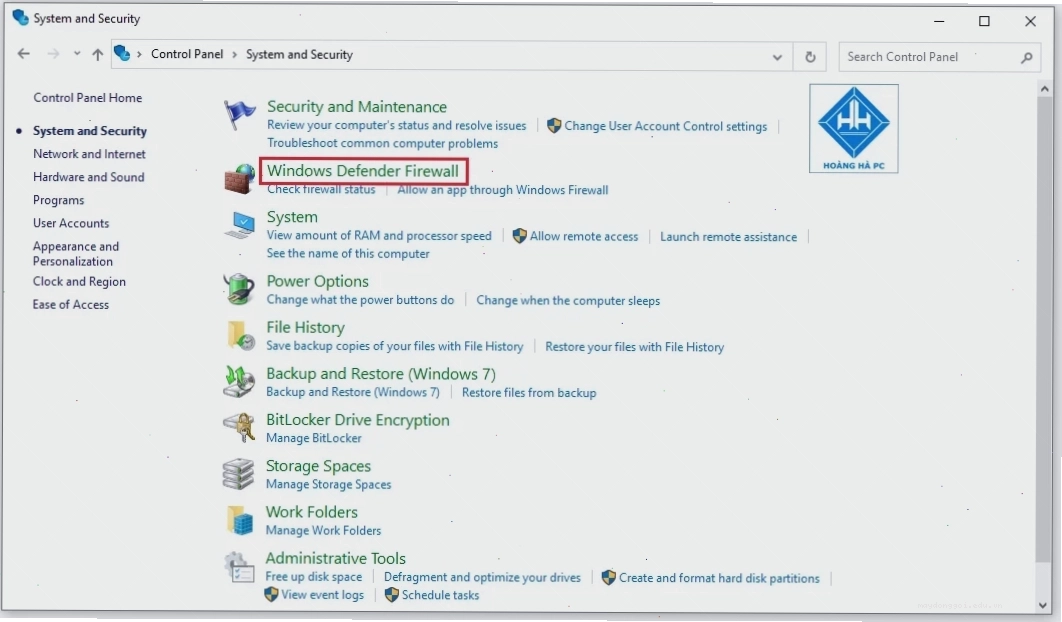Click View event logs link
1062x622 pixels.
(x=322, y=595)
